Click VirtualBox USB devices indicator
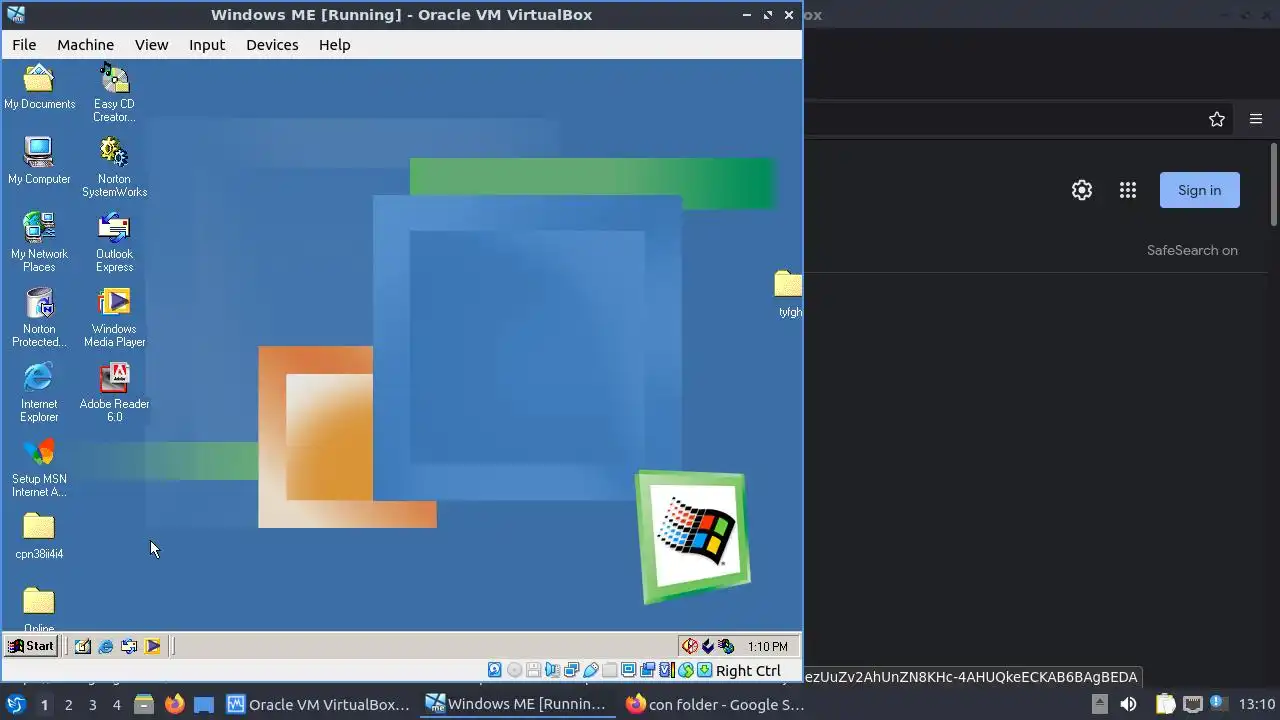 coord(590,670)
